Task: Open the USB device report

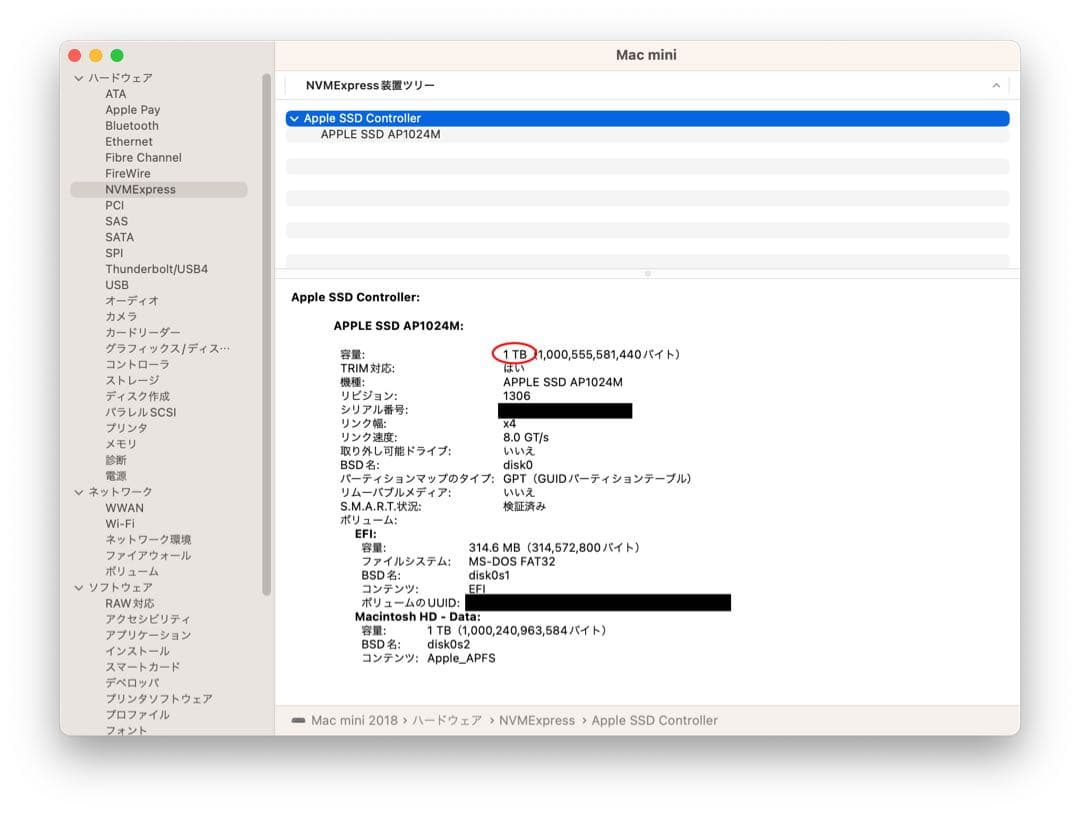Action: (118, 285)
